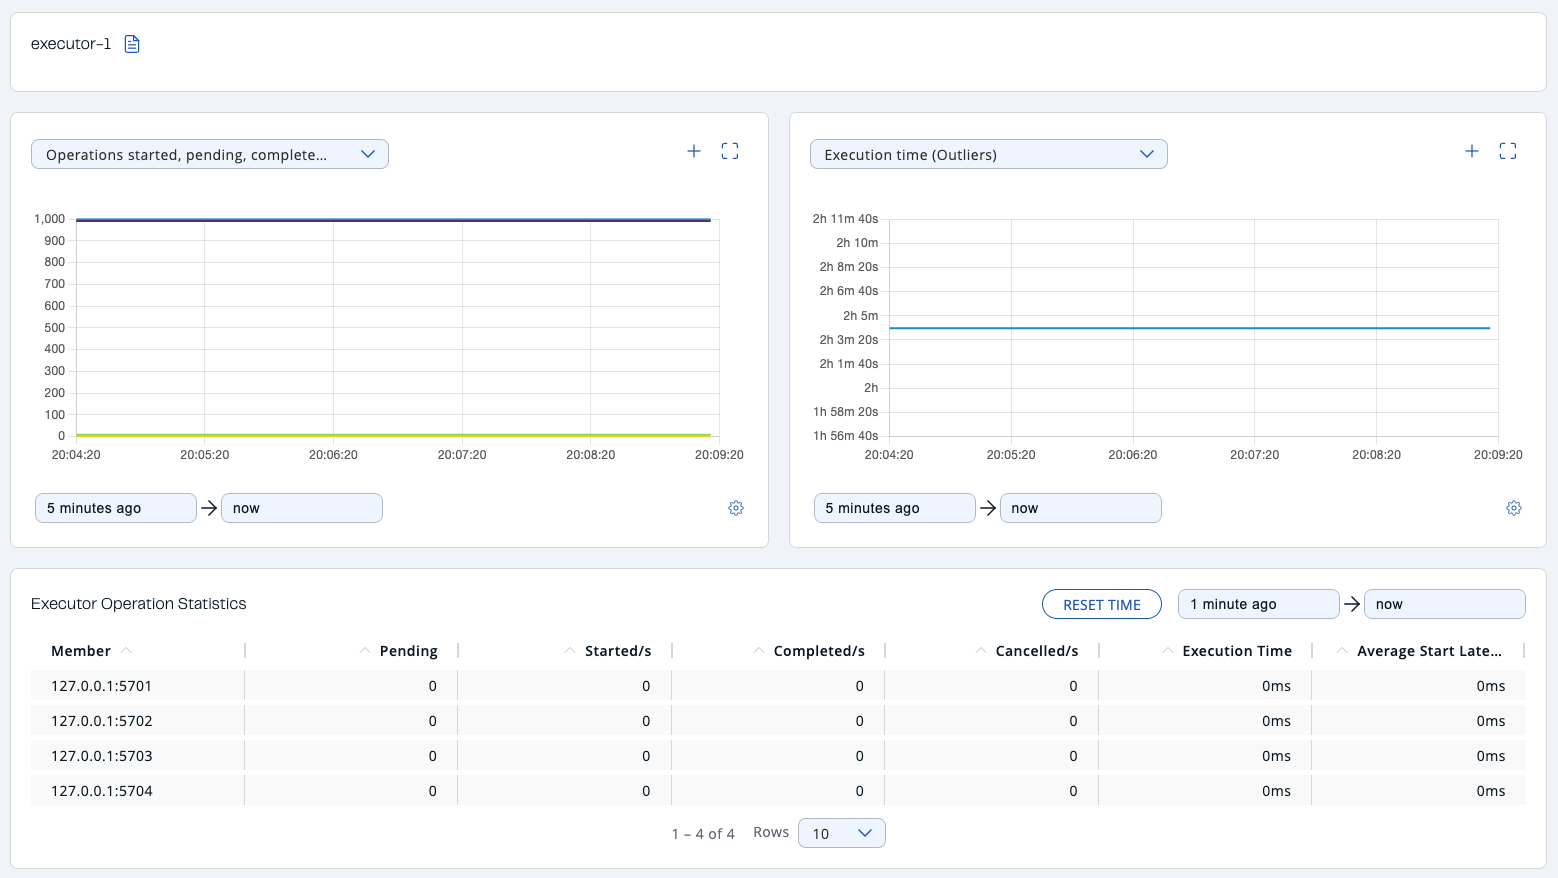Image resolution: width=1558 pixels, height=878 pixels.
Task: Click the 'now' end time field on Execution time chart
Action: pos(1080,508)
